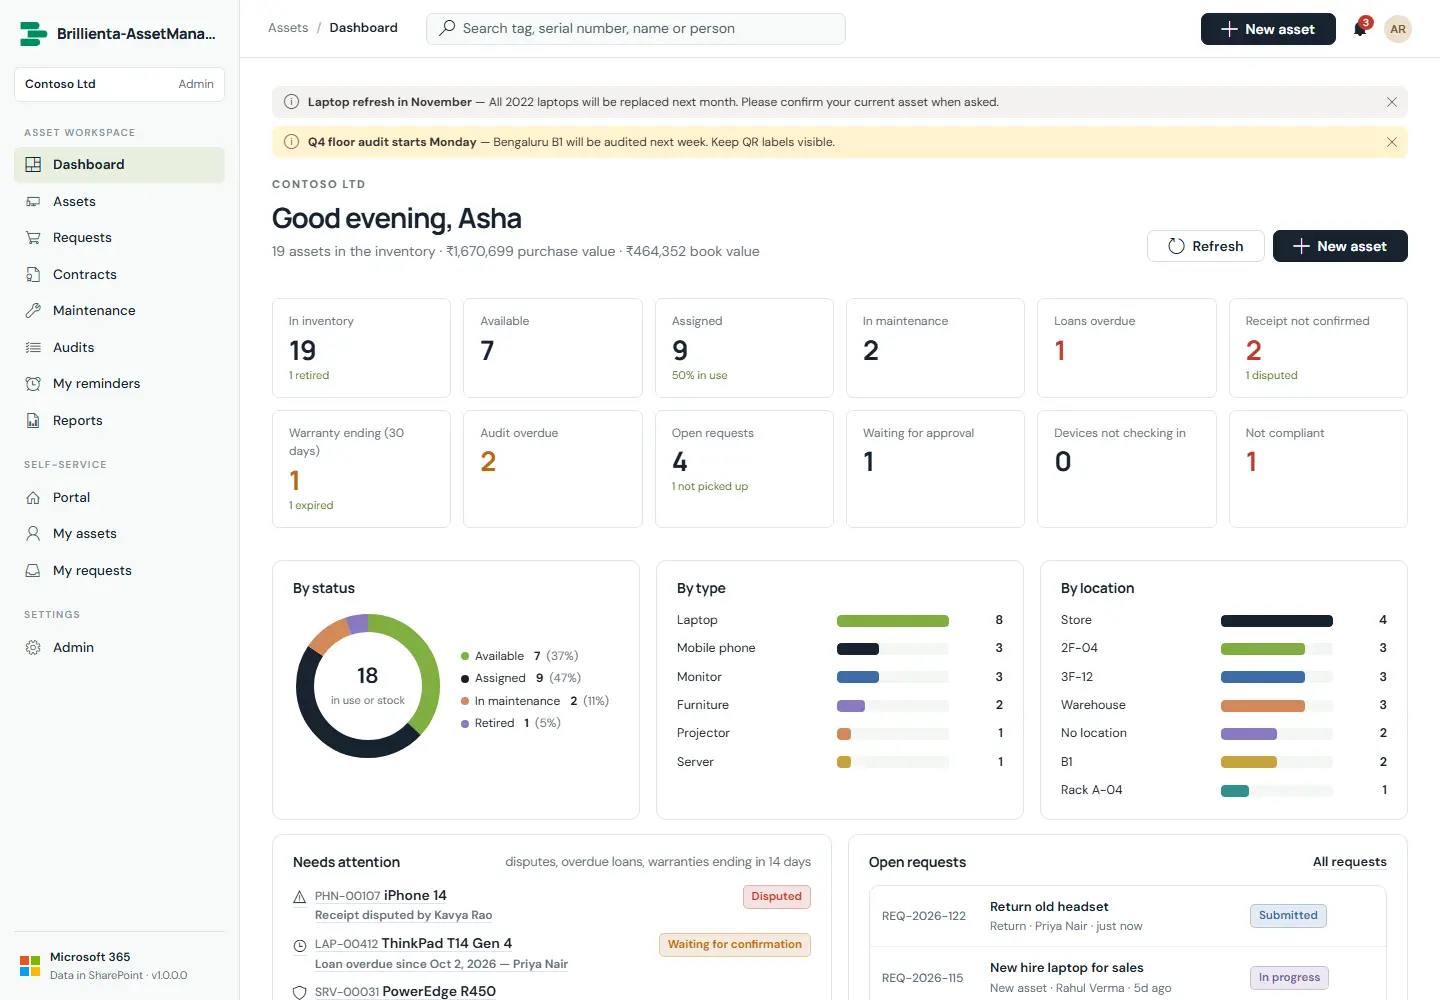Click the Dashboard grid icon in sidebar
1440x1000 pixels.
[x=33, y=165]
